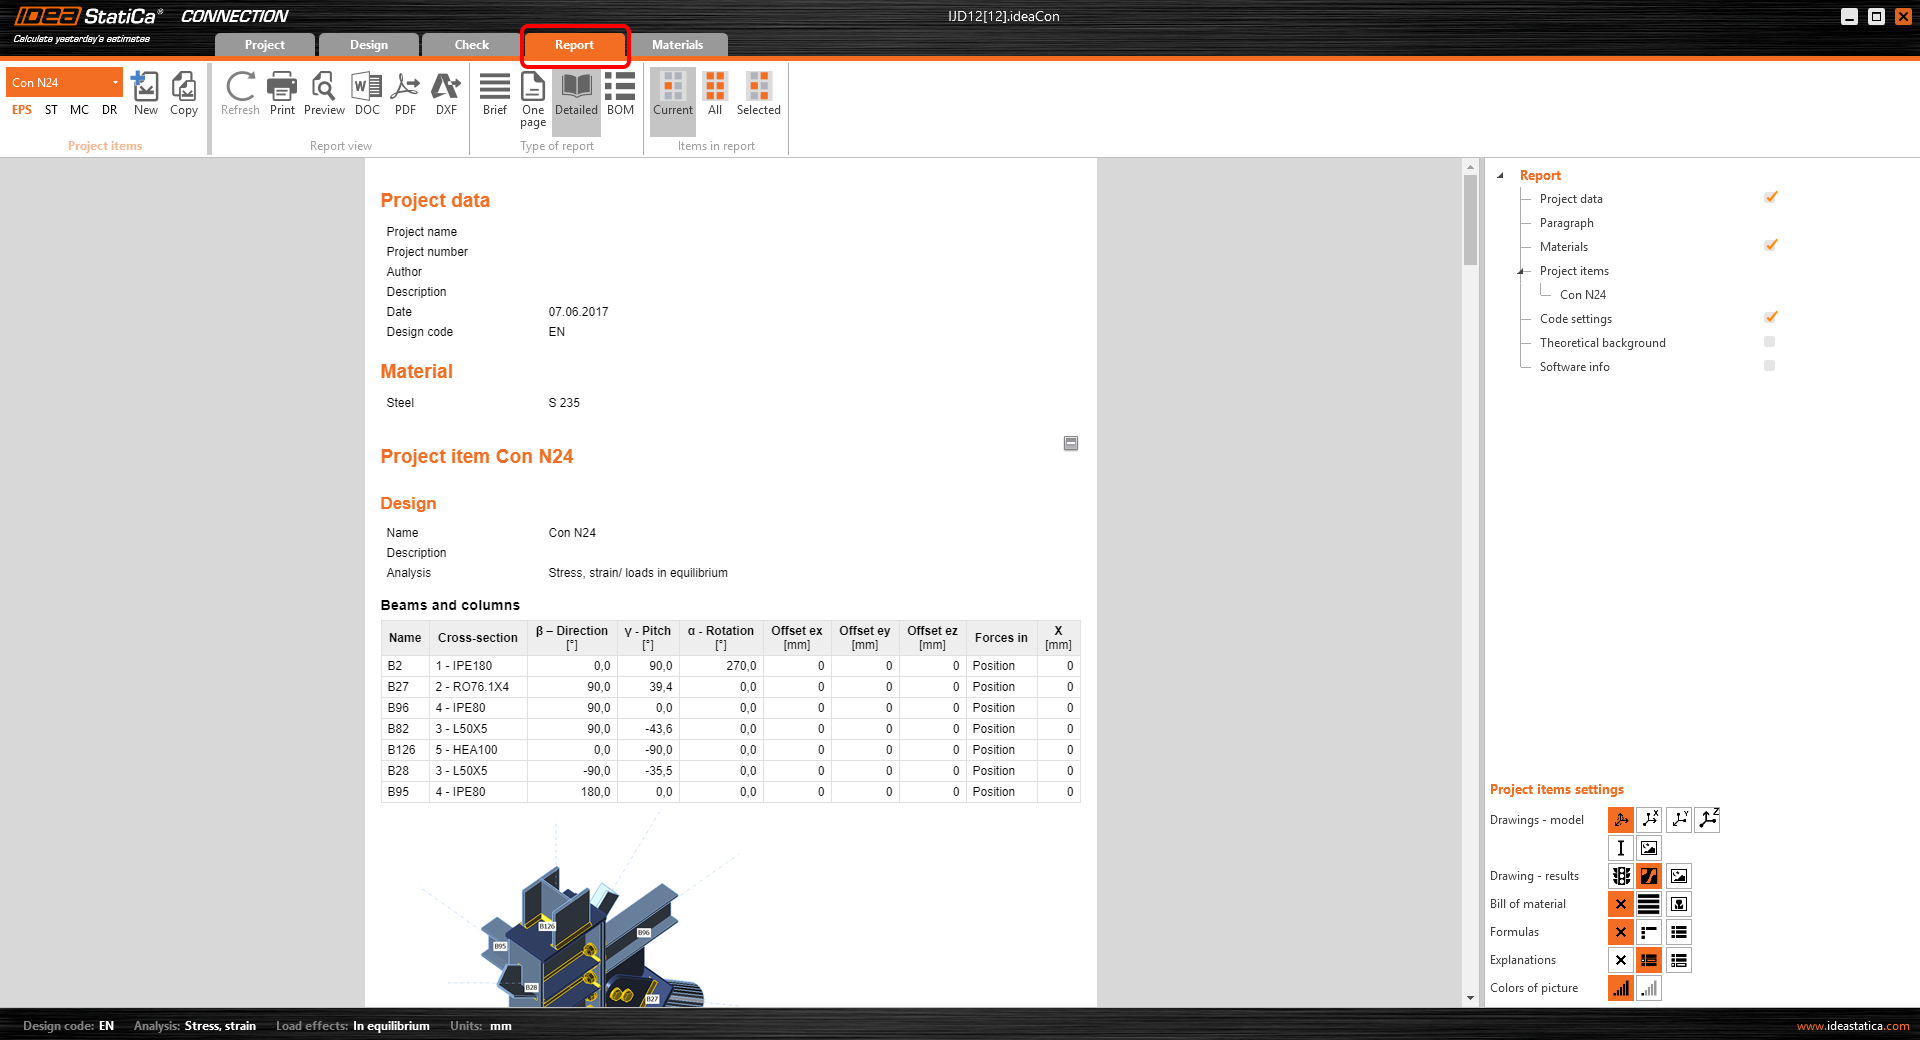Open the Report tab
Screen dimensions: 1920x1040
coord(575,45)
